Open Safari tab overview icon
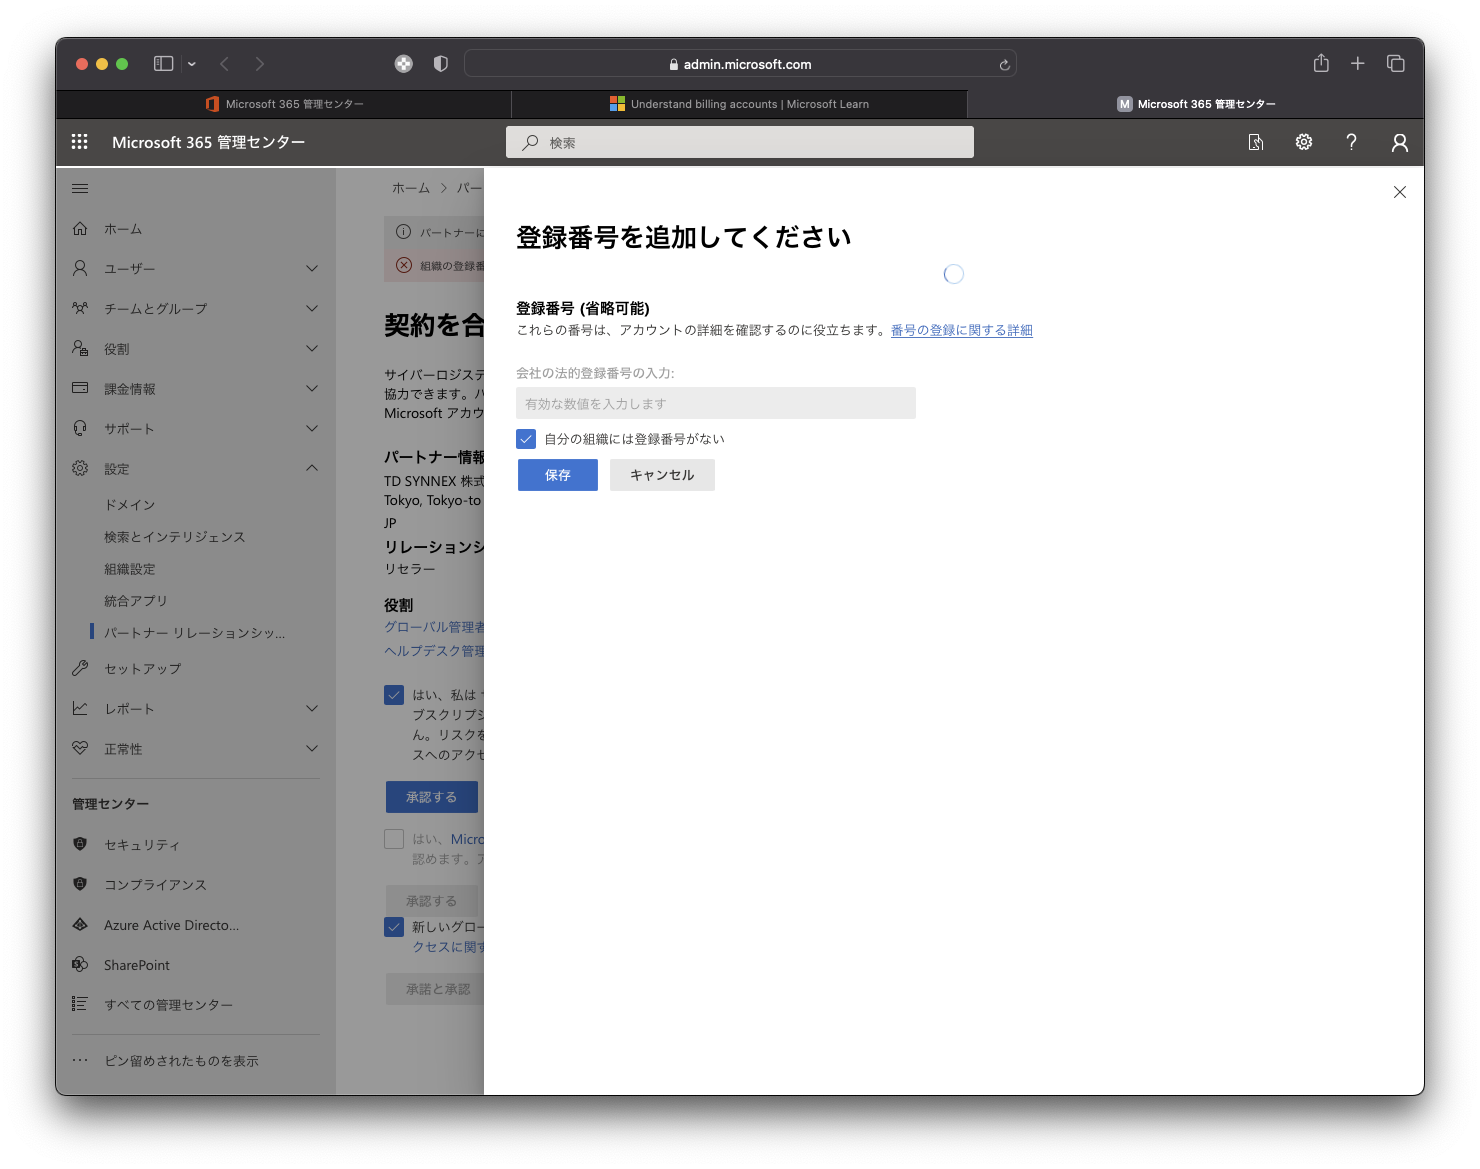1480x1169 pixels. pos(1396,64)
